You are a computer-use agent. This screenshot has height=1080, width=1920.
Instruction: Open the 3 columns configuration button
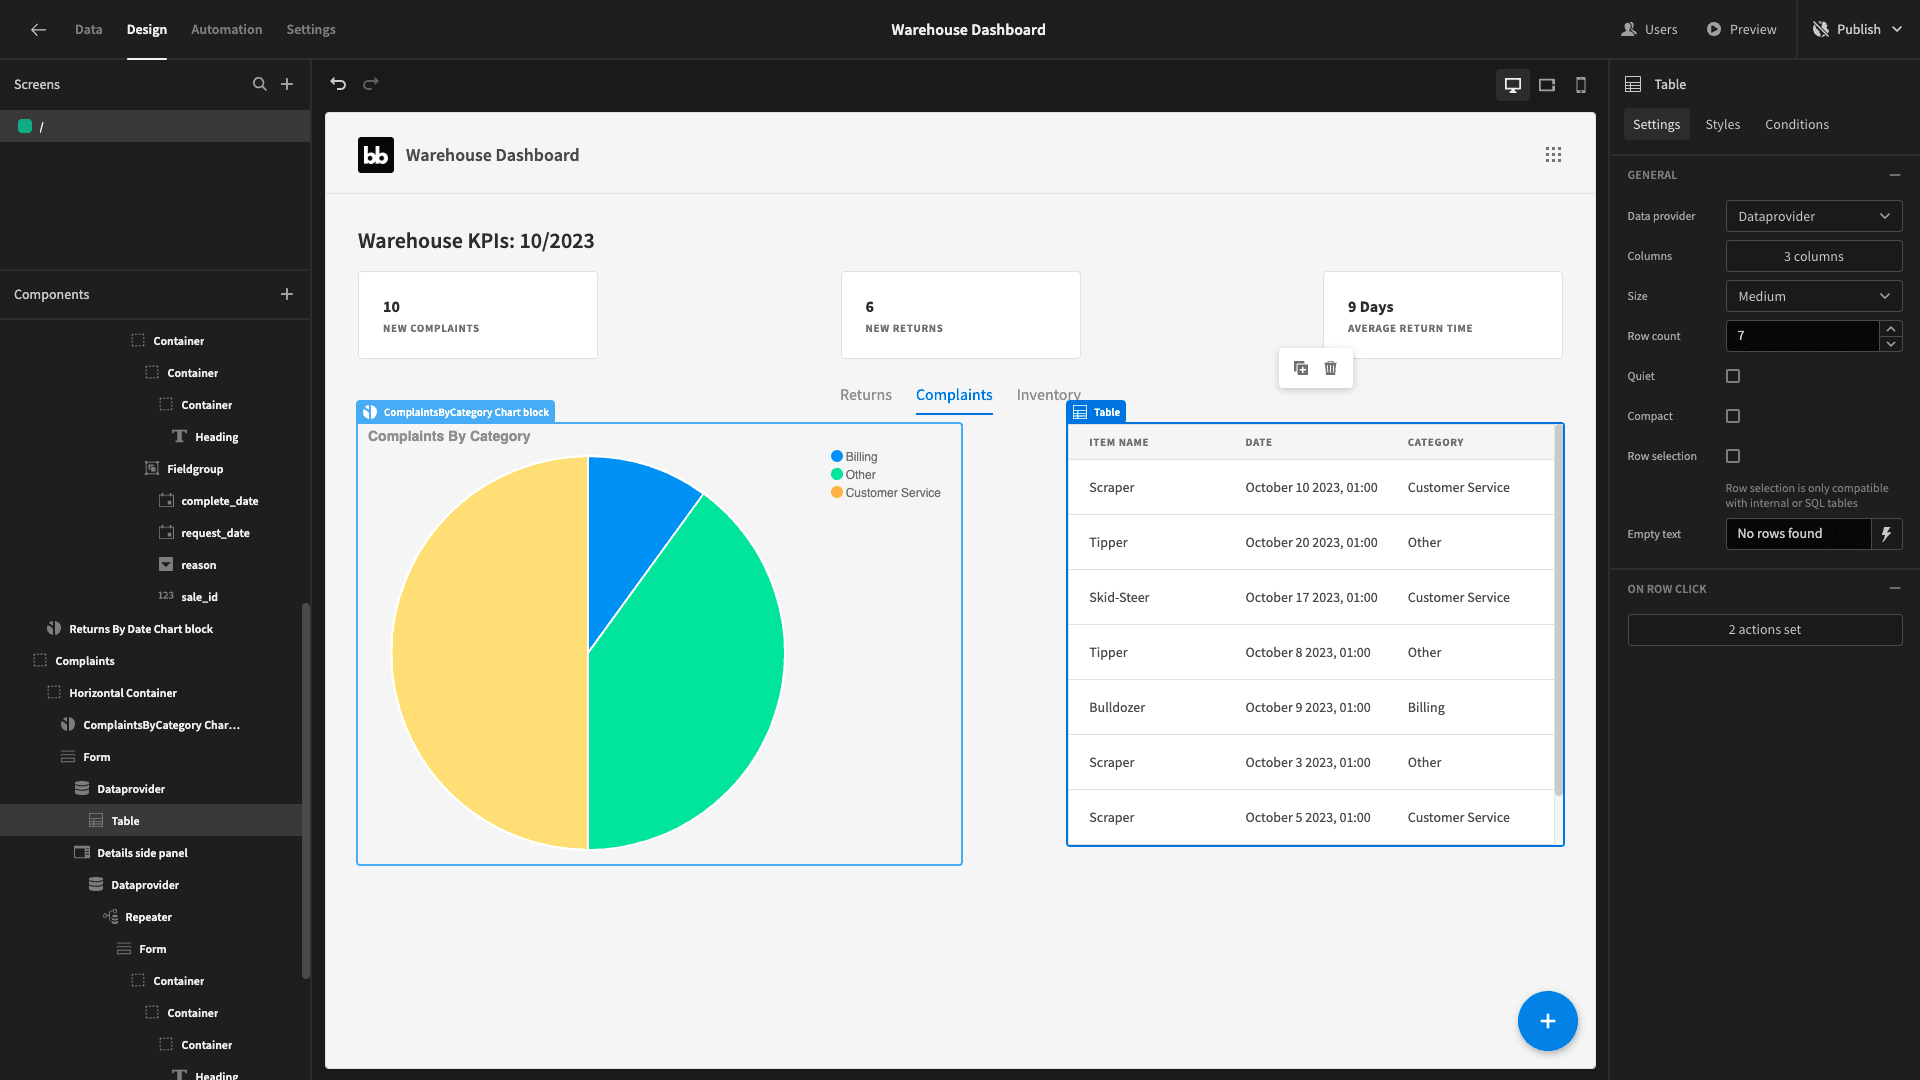[x=1814, y=256]
